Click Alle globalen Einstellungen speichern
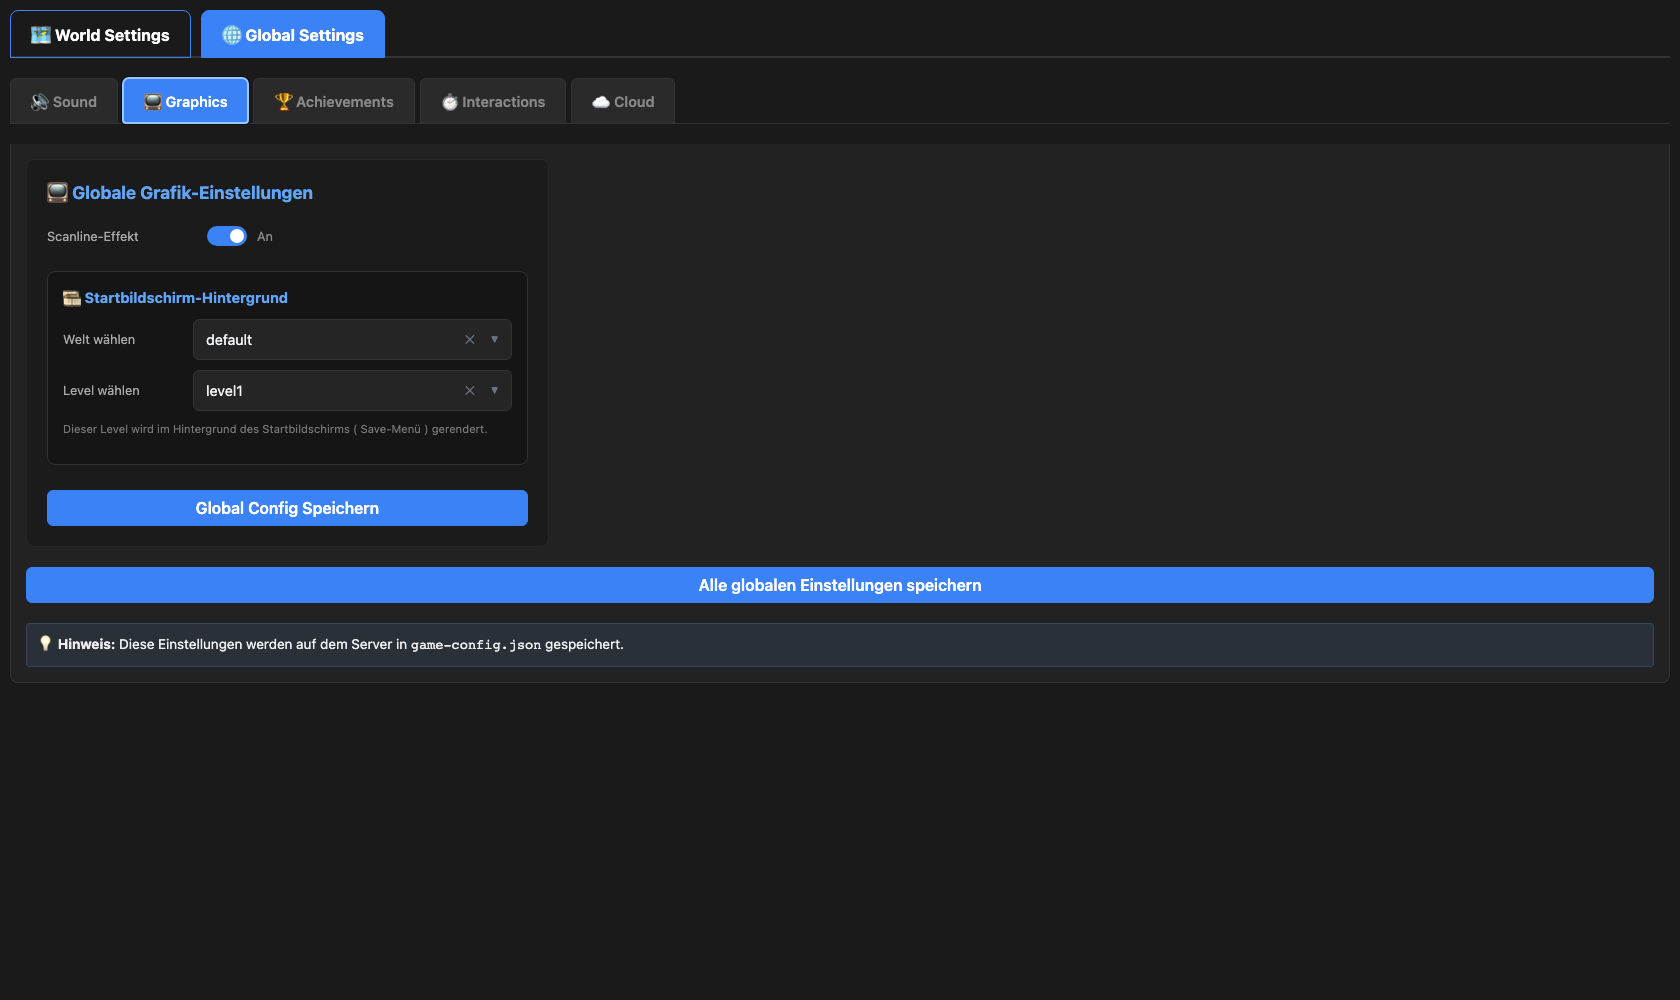This screenshot has width=1680, height=1000. (839, 585)
